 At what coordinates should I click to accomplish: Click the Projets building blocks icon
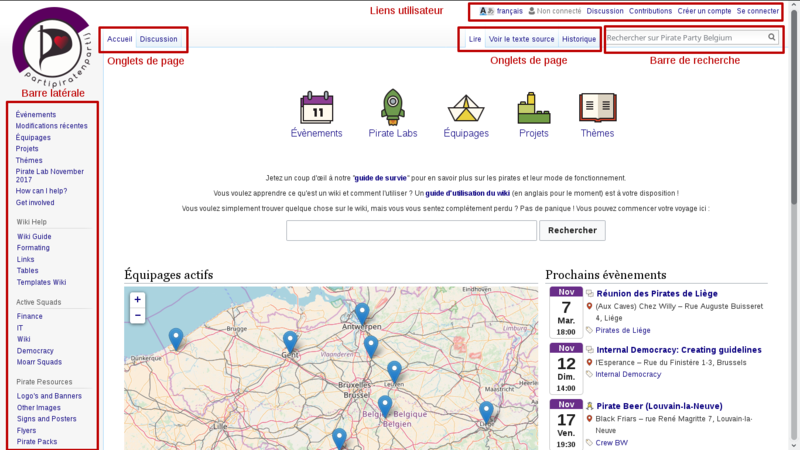[x=534, y=106]
